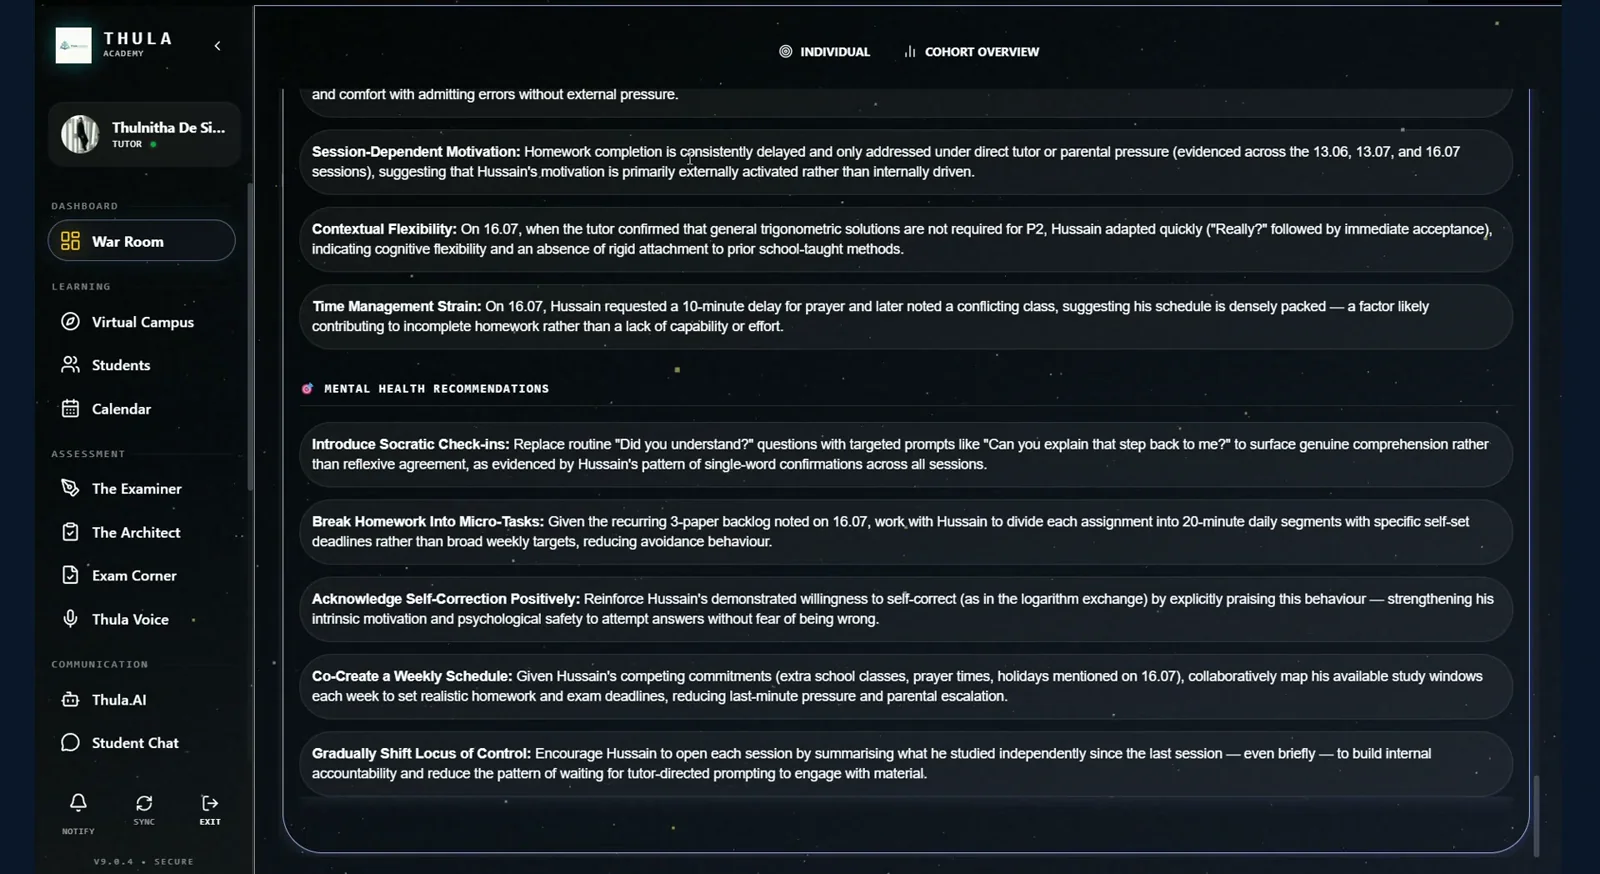Viewport: 1600px width, 874px height.
Task: Click the Thula Academy logo
Action: point(73,45)
